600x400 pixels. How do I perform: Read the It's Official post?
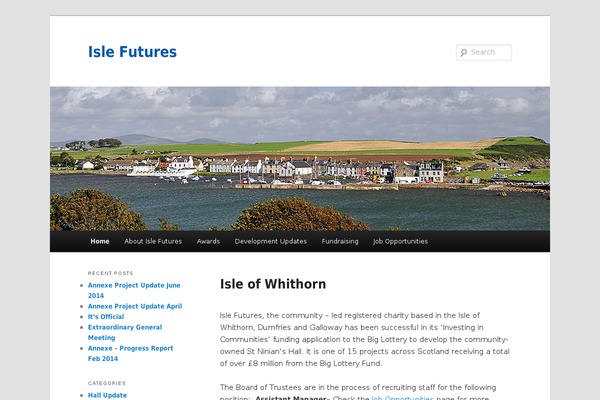point(106,317)
